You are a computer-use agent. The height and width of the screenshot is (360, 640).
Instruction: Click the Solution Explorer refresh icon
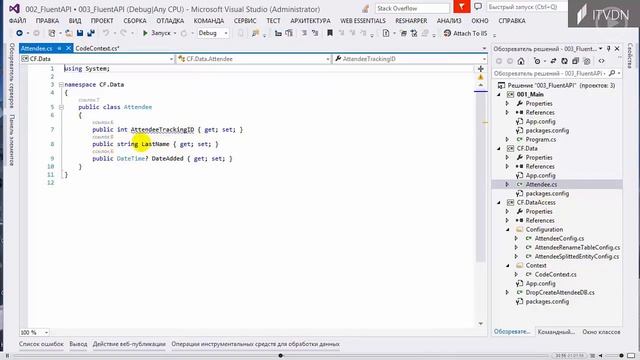coord(564,61)
